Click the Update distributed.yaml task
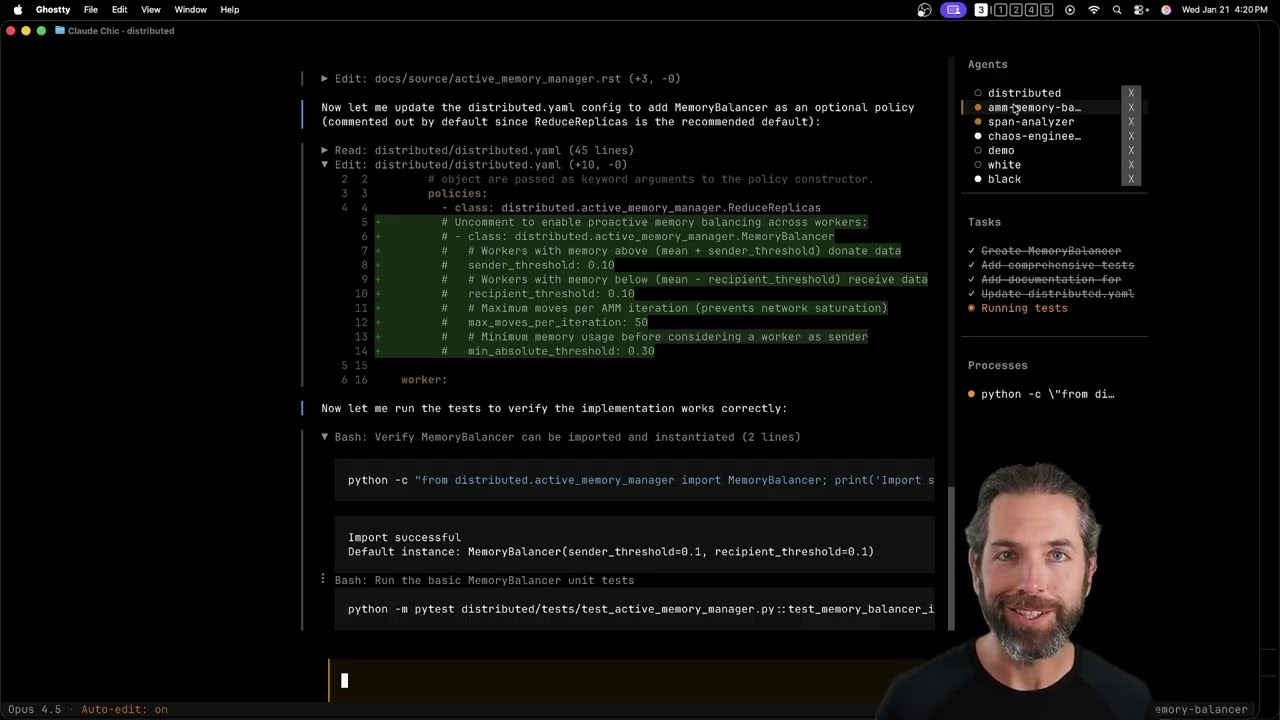 [1057, 294]
